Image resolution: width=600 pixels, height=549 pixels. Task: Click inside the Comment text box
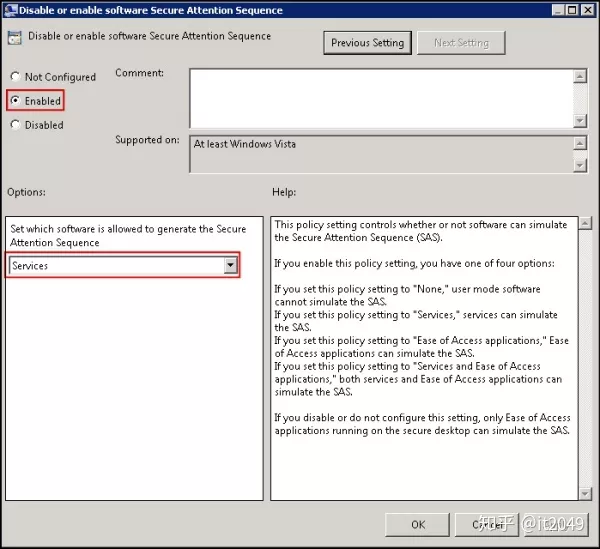click(380, 98)
